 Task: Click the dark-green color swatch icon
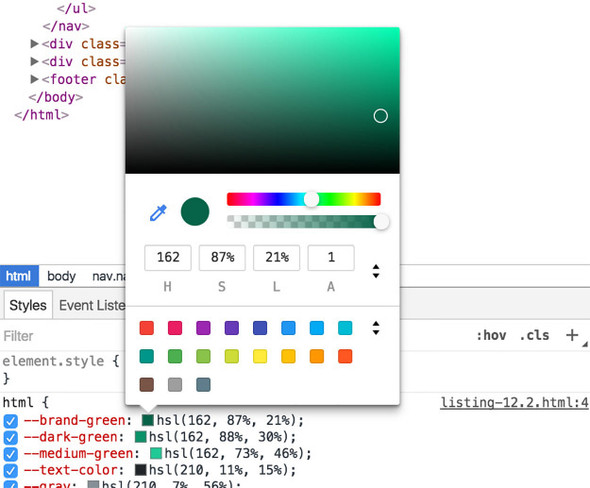point(140,437)
